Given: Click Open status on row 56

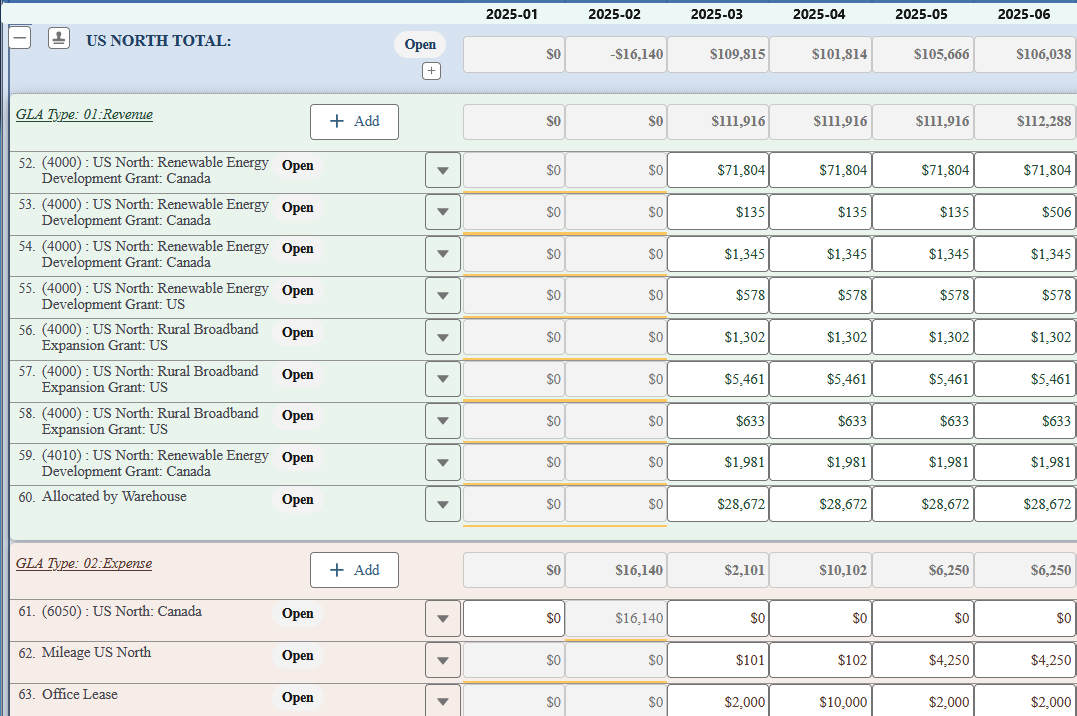Looking at the screenshot, I should (x=297, y=333).
